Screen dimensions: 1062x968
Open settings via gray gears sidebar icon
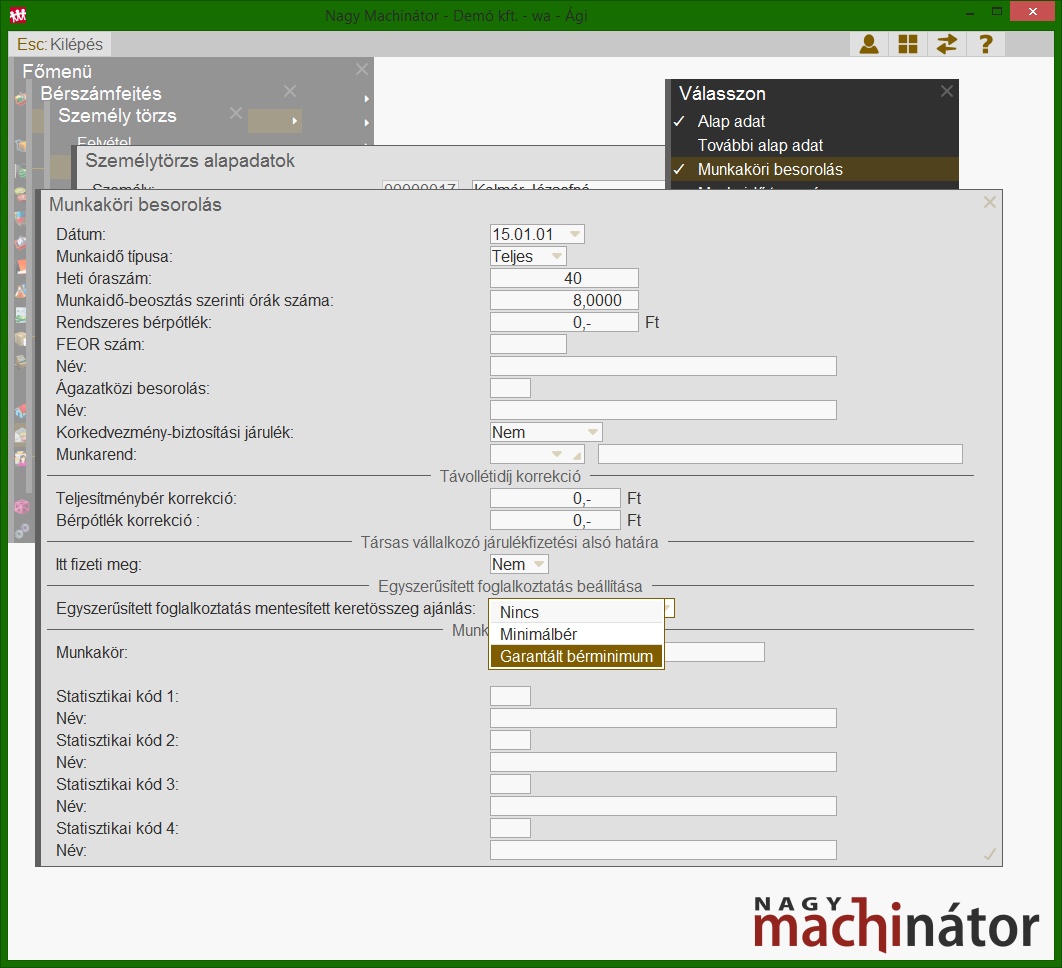click(21, 531)
